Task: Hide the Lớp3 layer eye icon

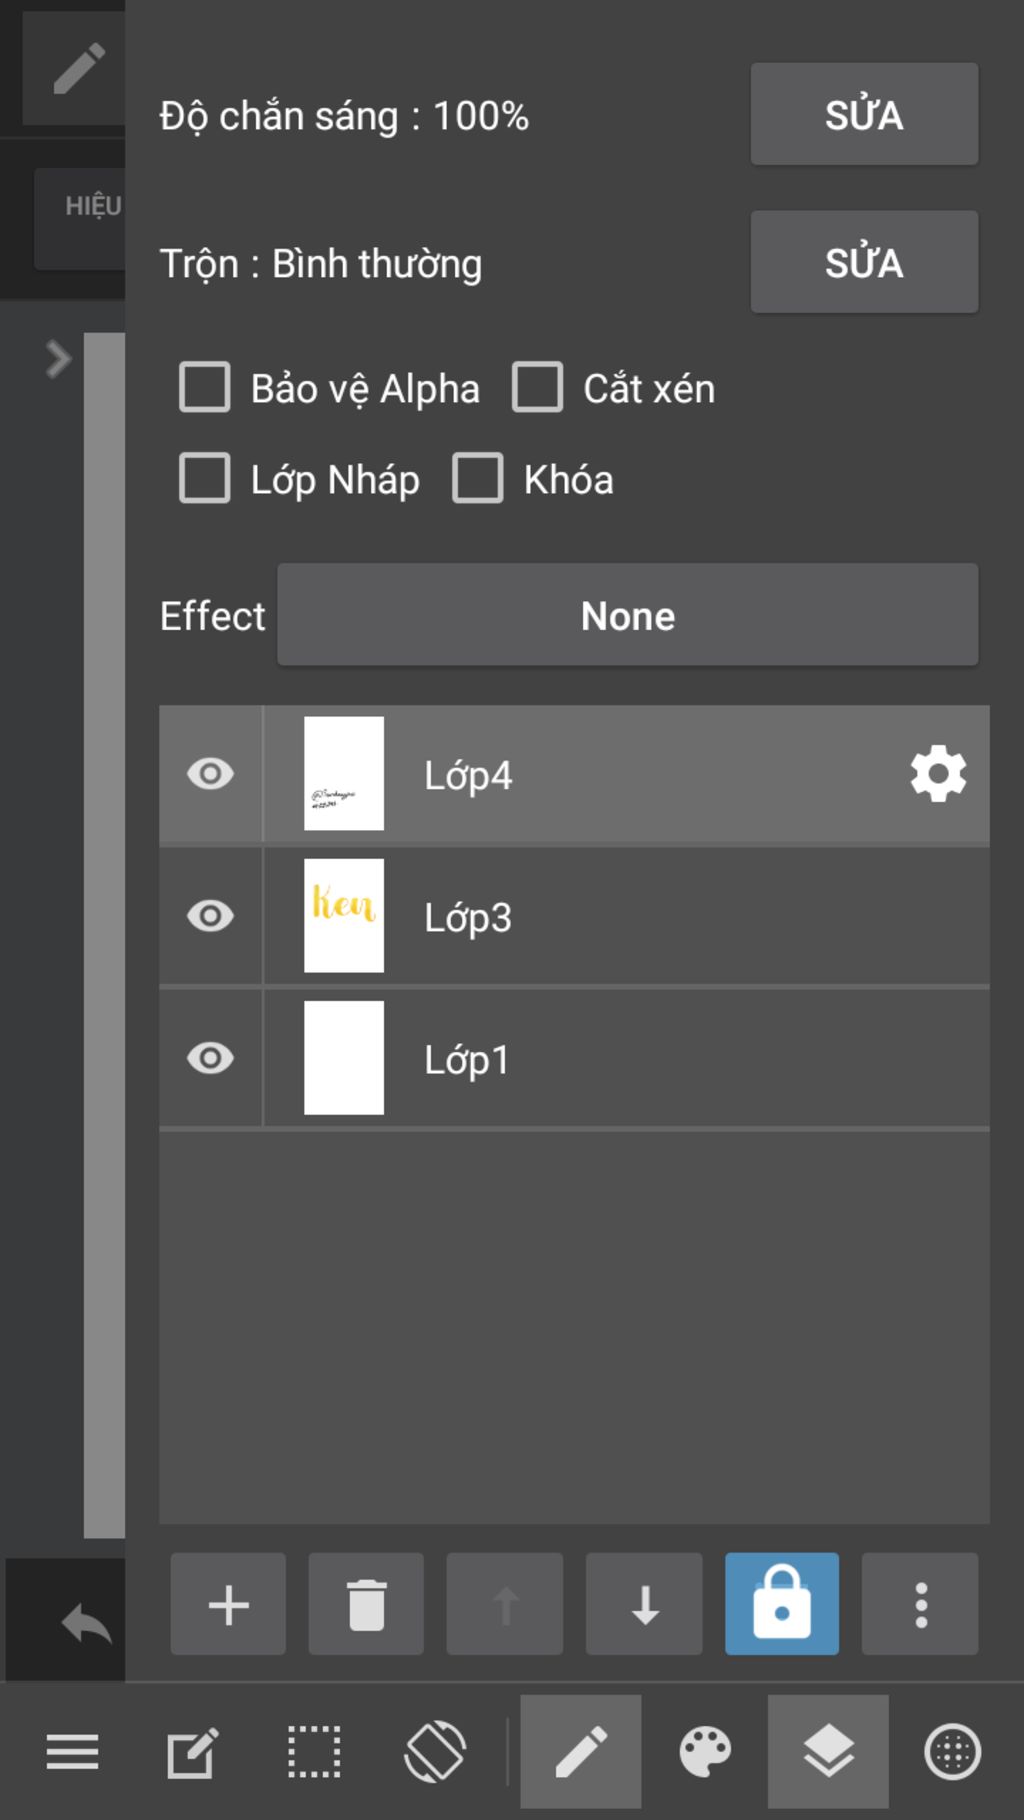Action: [210, 916]
